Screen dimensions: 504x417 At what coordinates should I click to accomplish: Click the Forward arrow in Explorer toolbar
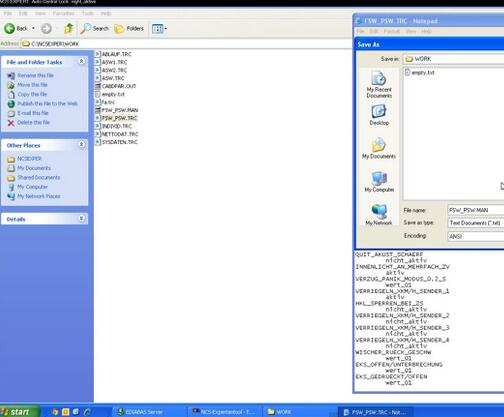46,29
